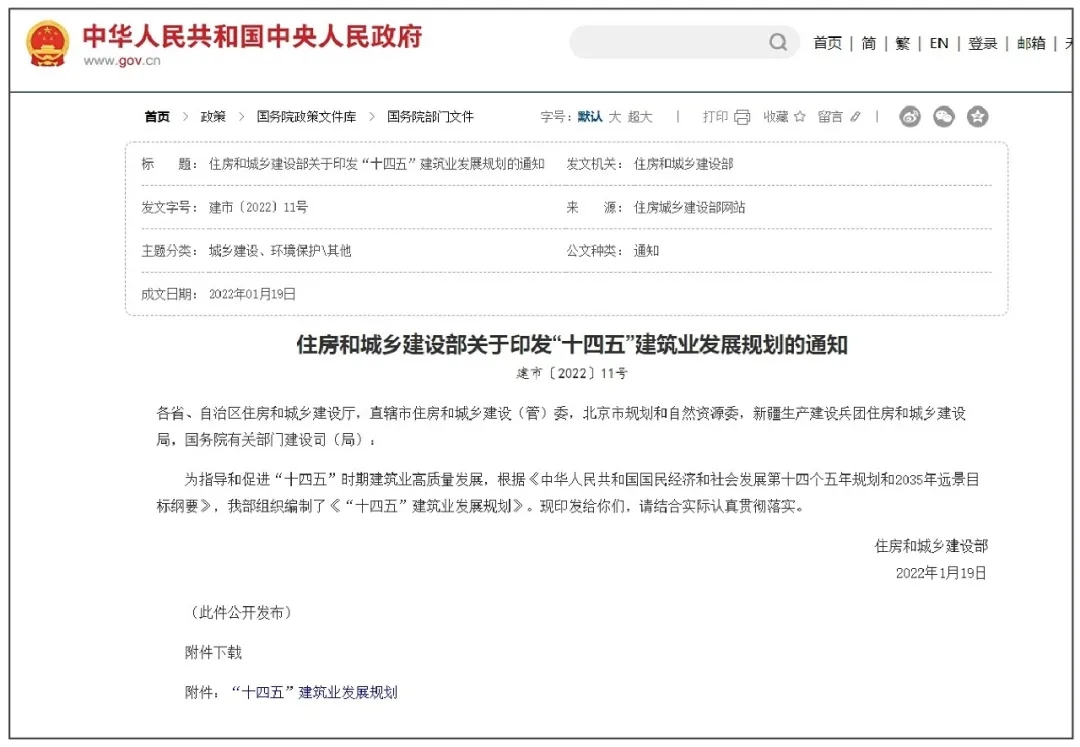This screenshot has height=747, width=1080.
Task: Open the 邮箱 mailbox link
Action: pos(1031,43)
